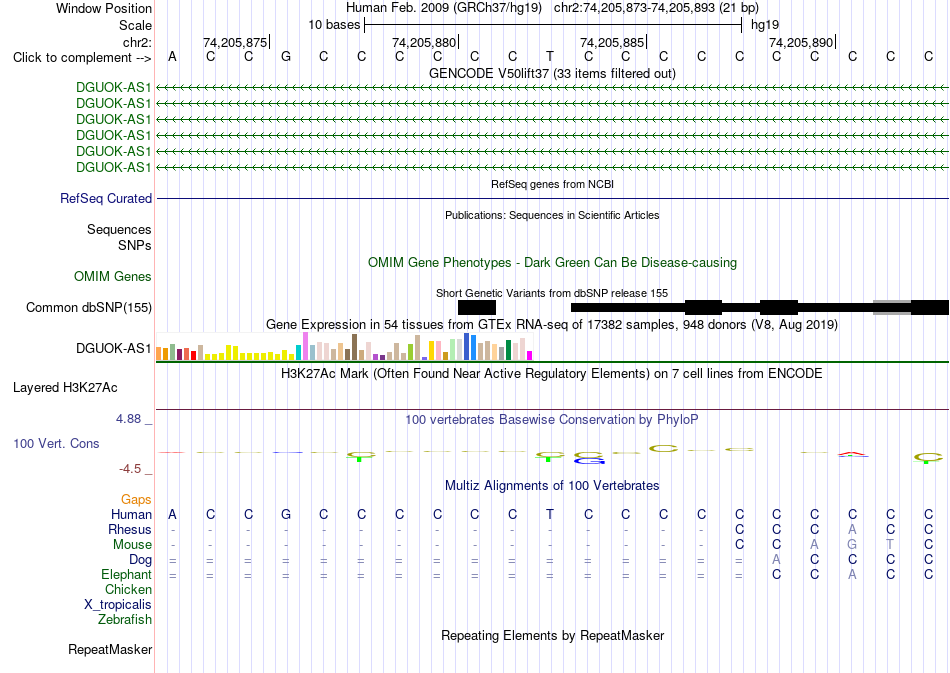The image size is (950, 673).
Task: Click the Human species row label
Action: pyautogui.click(x=131, y=515)
